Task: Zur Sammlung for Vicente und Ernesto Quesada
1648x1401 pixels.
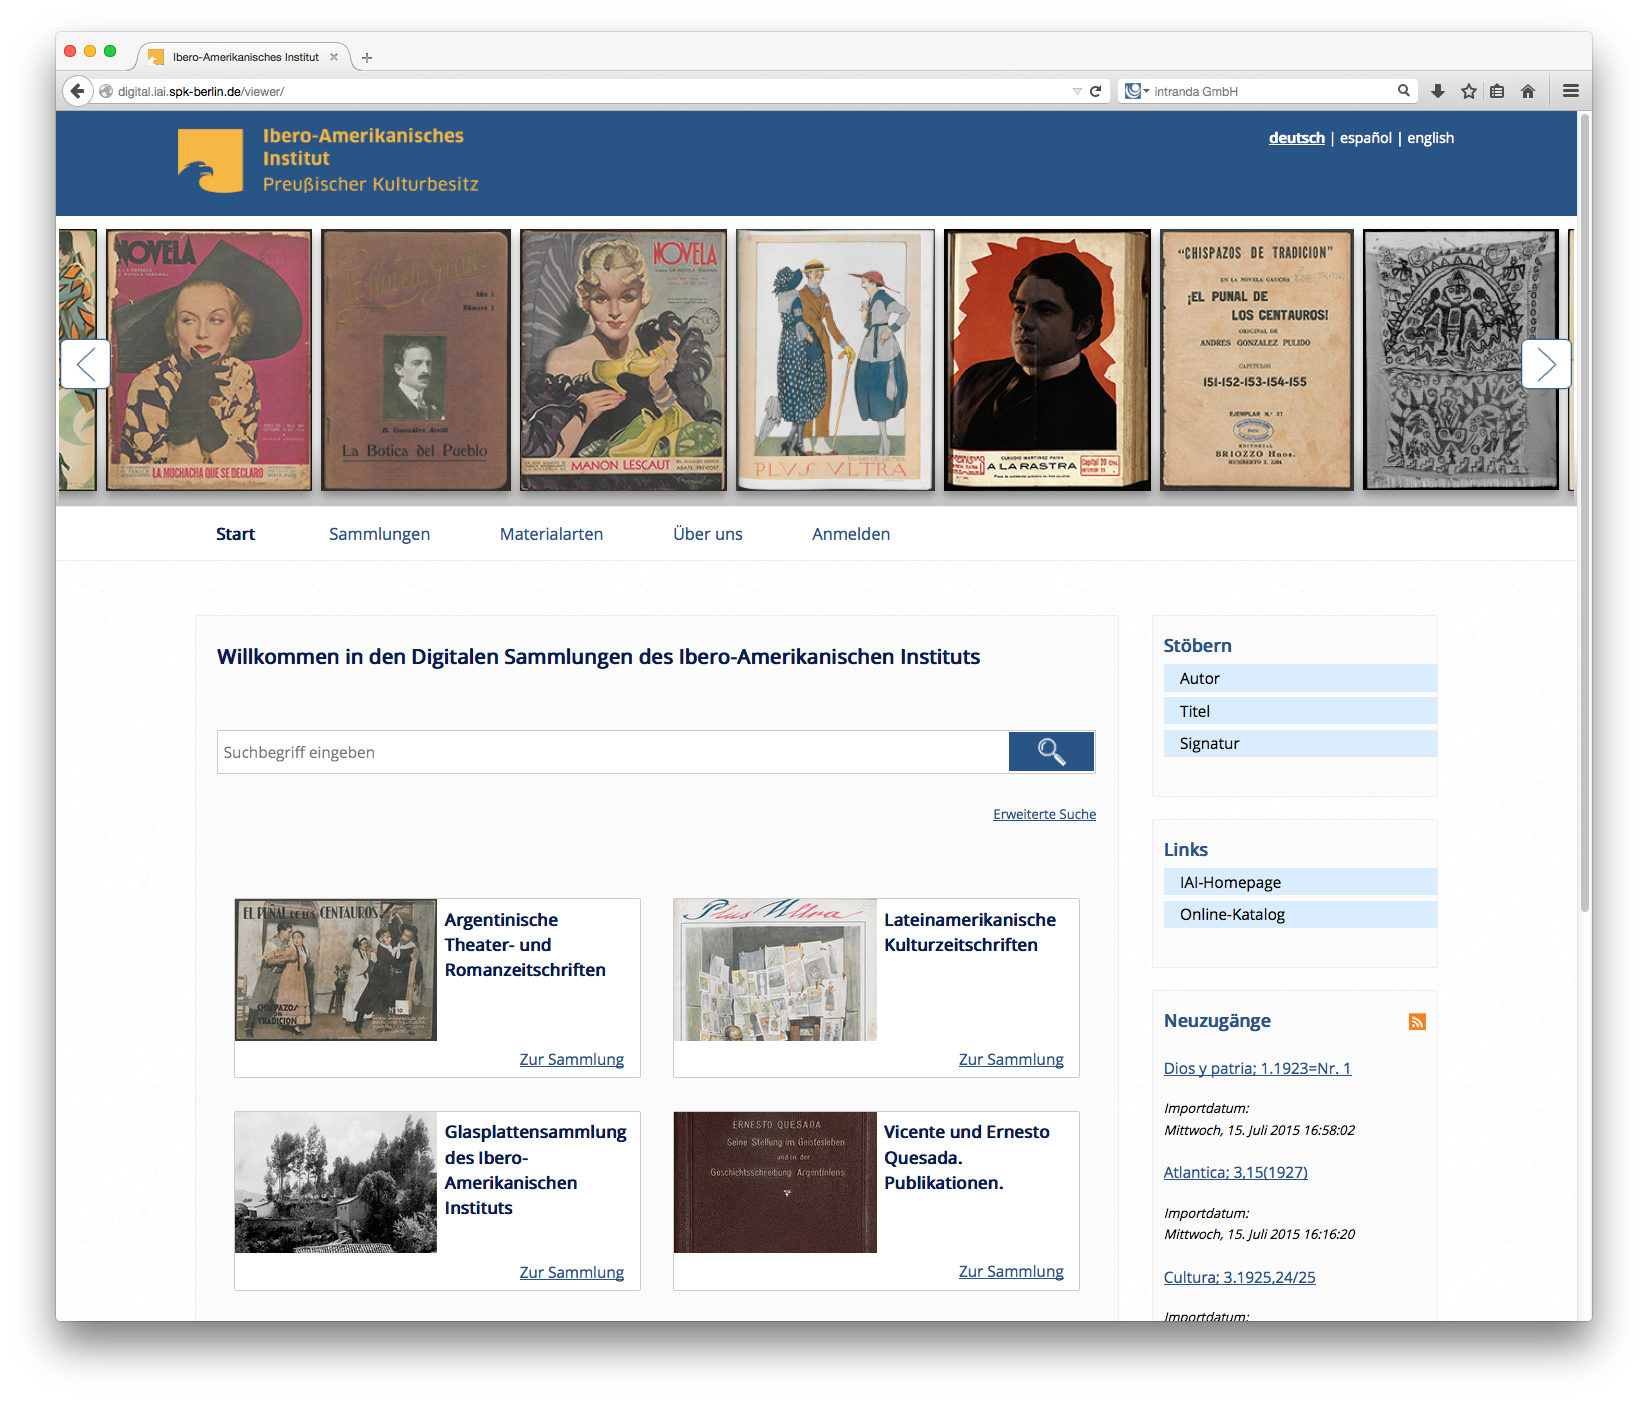Action: tap(1011, 1271)
